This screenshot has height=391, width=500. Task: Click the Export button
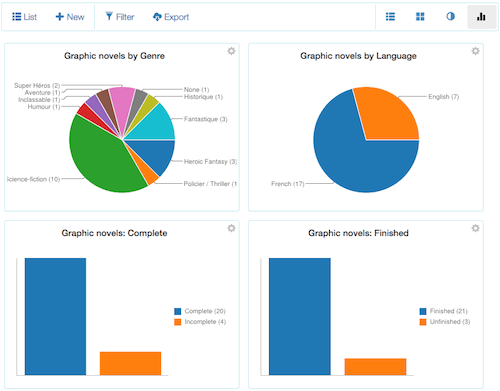pyautogui.click(x=171, y=17)
